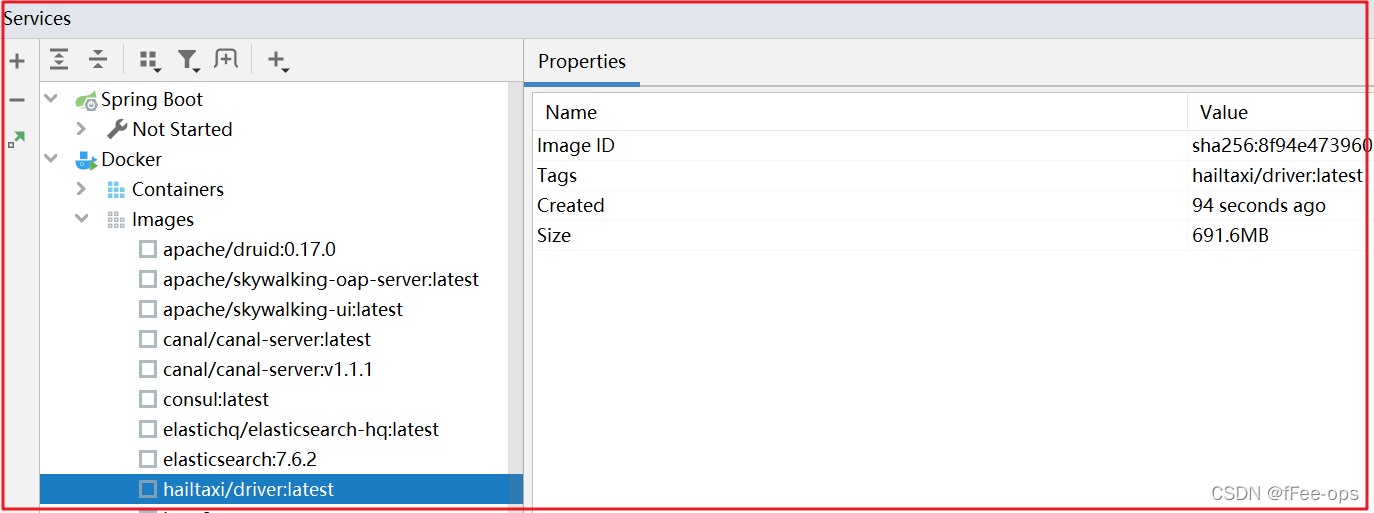Image resolution: width=1374 pixels, height=513 pixels.
Task: Click the Created property name
Action: 571,205
